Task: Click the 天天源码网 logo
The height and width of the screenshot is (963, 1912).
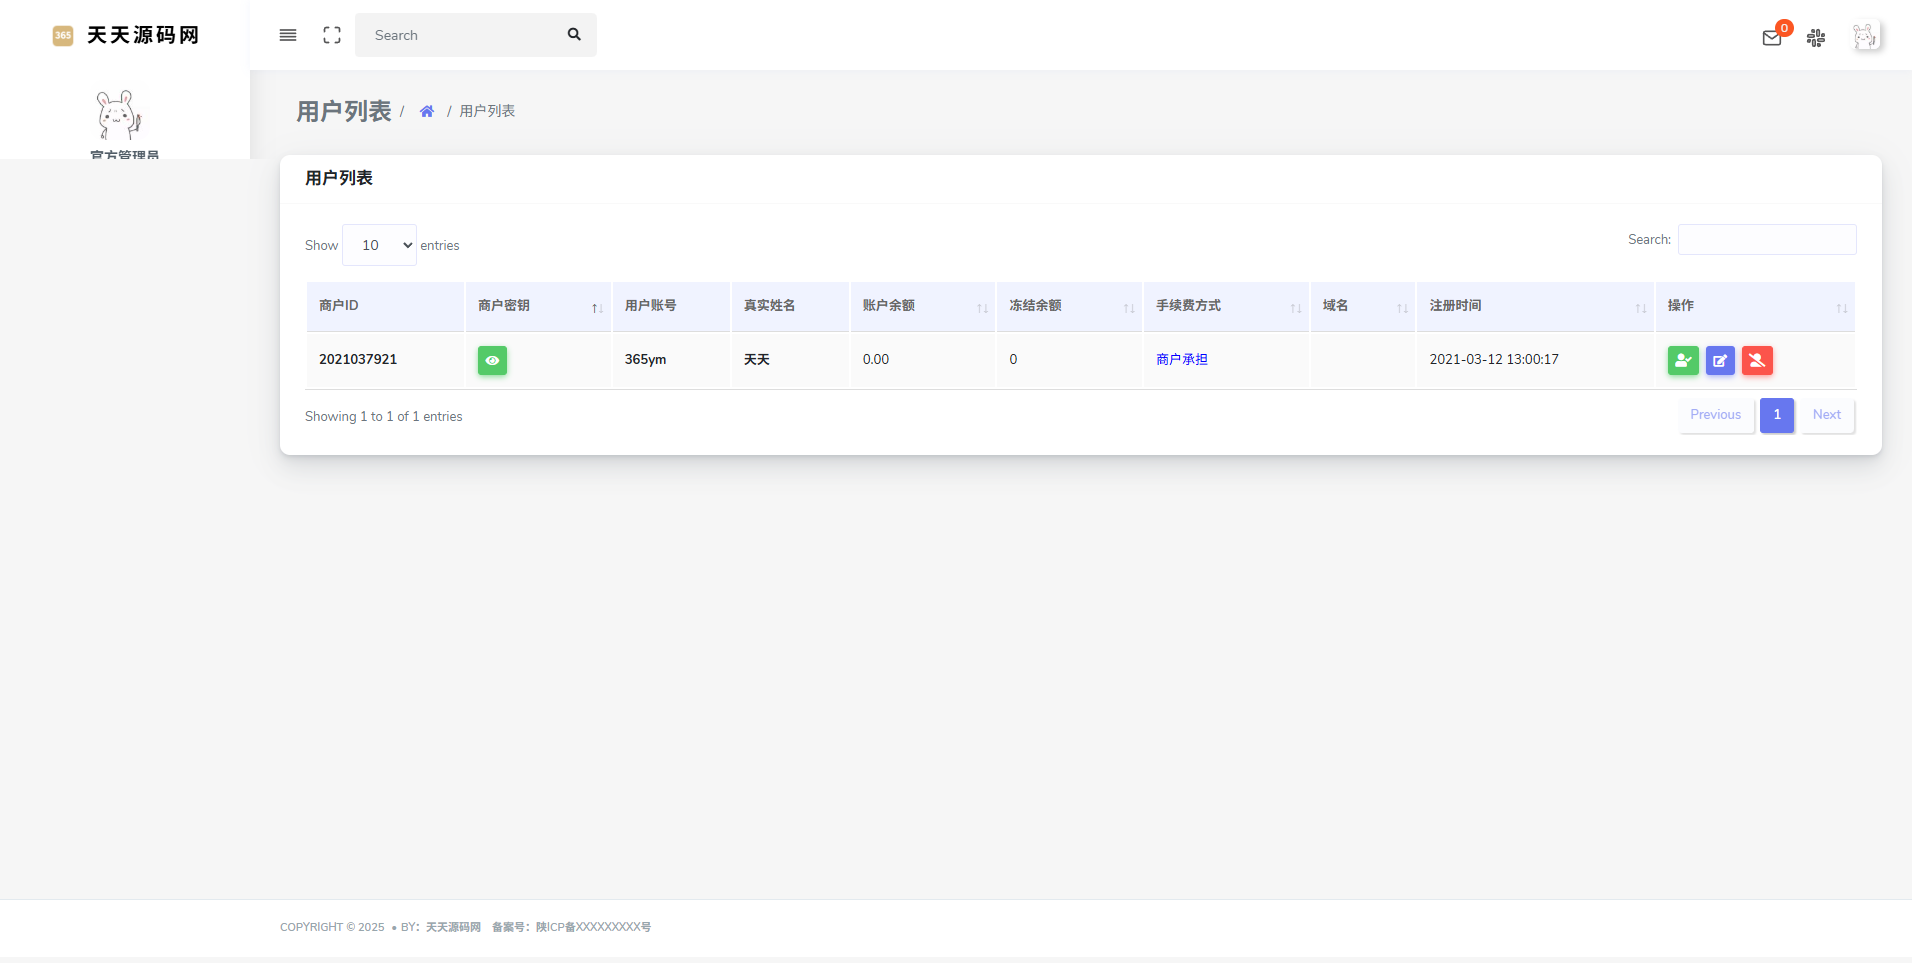Action: point(126,35)
